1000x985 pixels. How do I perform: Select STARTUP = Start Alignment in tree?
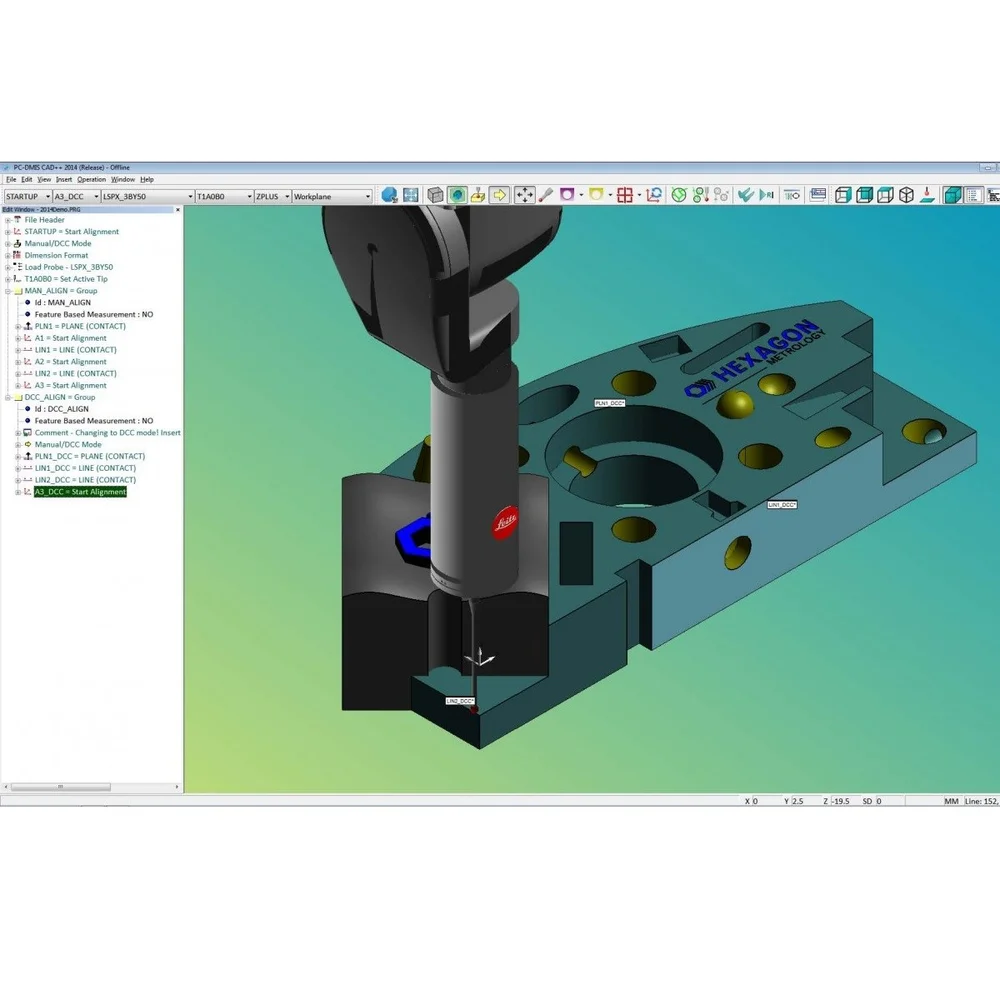71,232
